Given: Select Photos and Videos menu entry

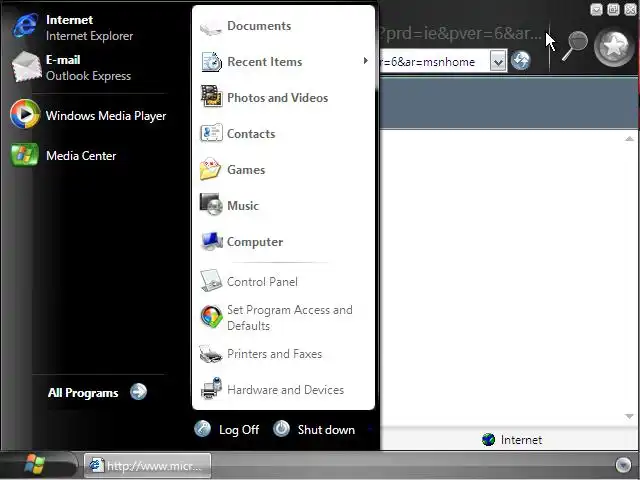Looking at the screenshot, I should 283,98.
